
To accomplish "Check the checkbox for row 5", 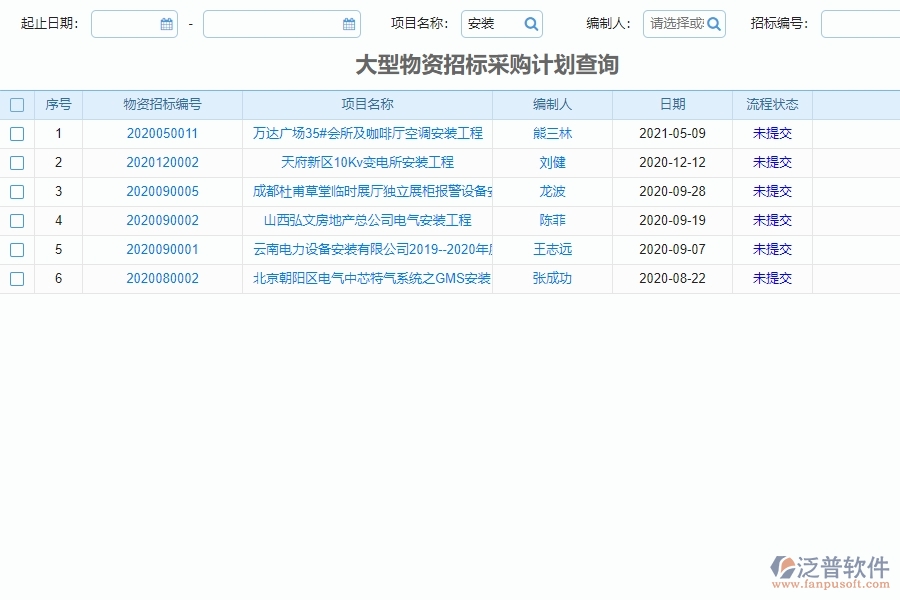I will [x=17, y=249].
